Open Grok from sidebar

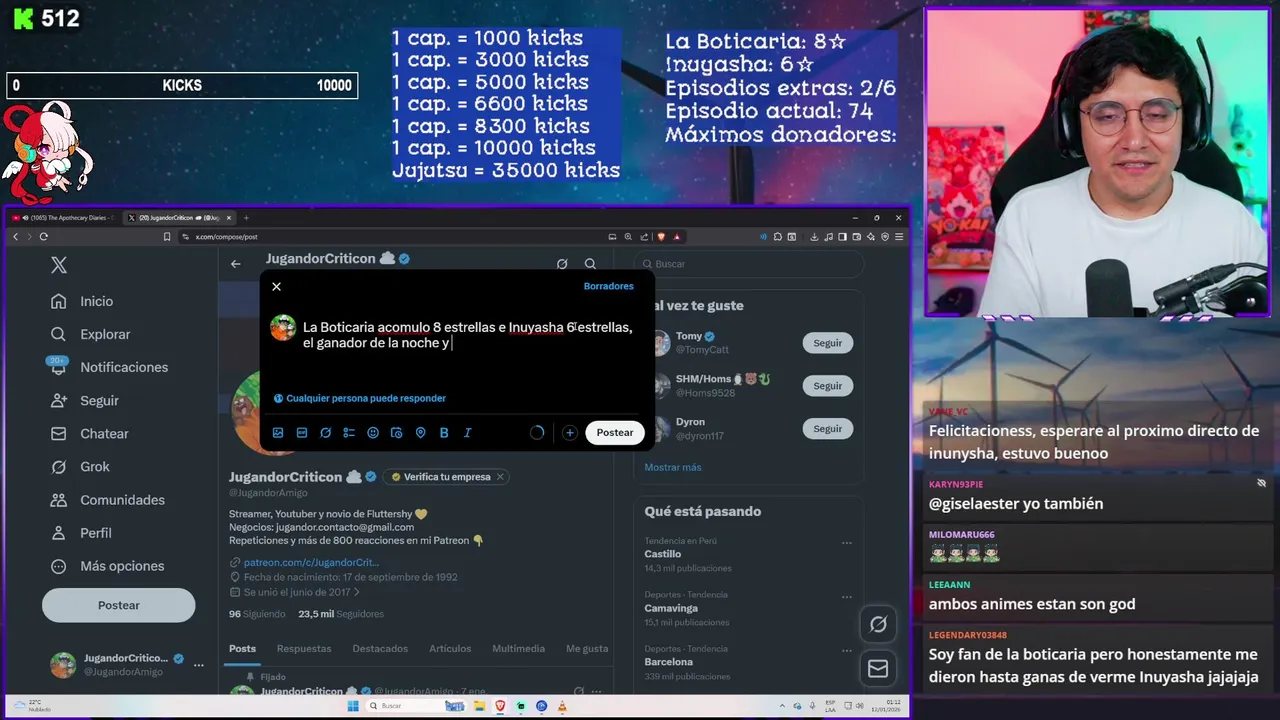(x=82, y=467)
